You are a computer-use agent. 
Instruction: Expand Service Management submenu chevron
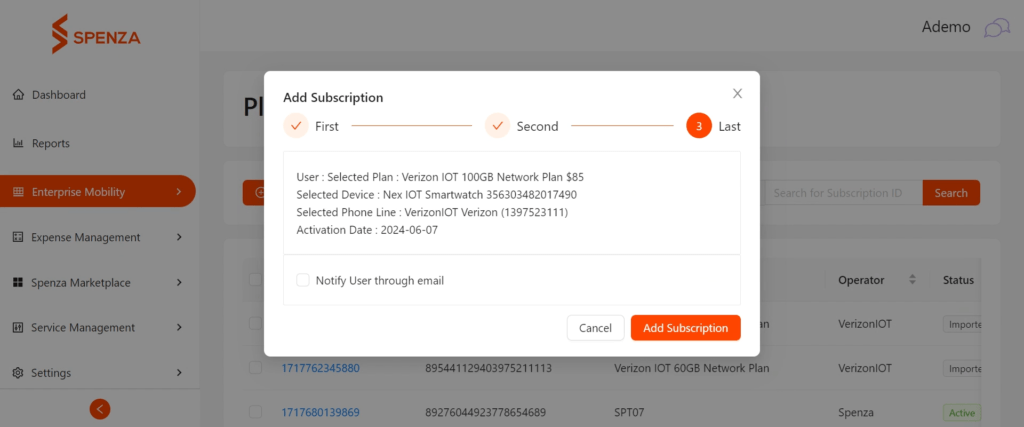tap(179, 327)
